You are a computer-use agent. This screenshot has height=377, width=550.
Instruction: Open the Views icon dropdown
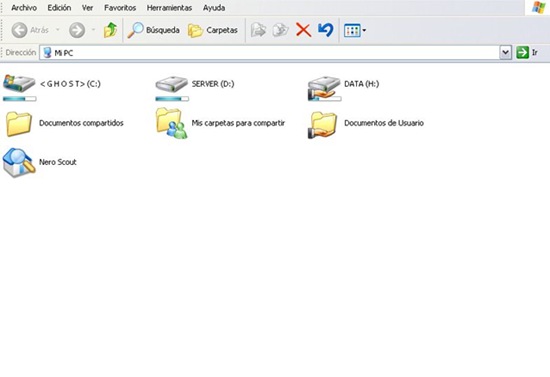(x=355, y=31)
